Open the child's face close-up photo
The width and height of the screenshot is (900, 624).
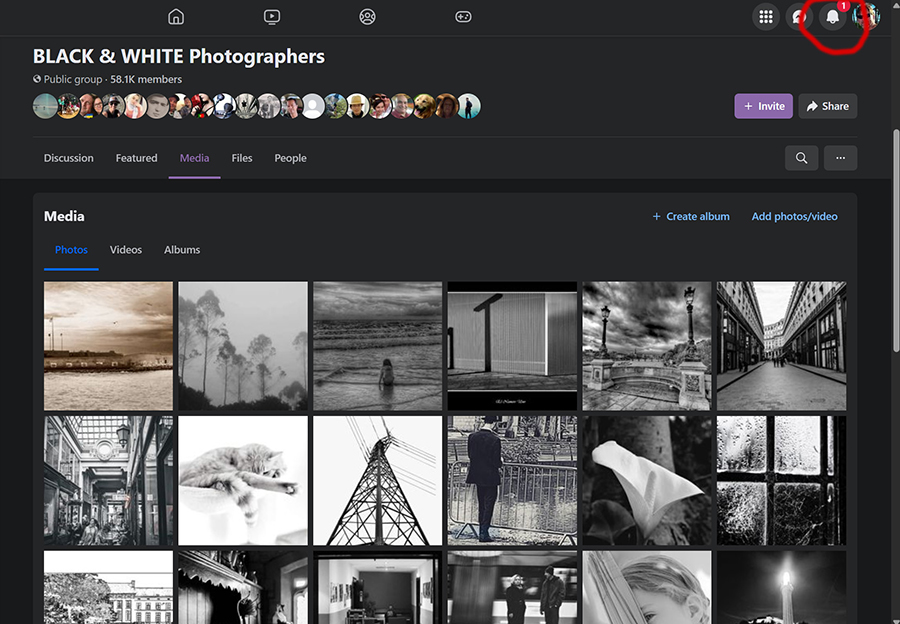coord(647,587)
